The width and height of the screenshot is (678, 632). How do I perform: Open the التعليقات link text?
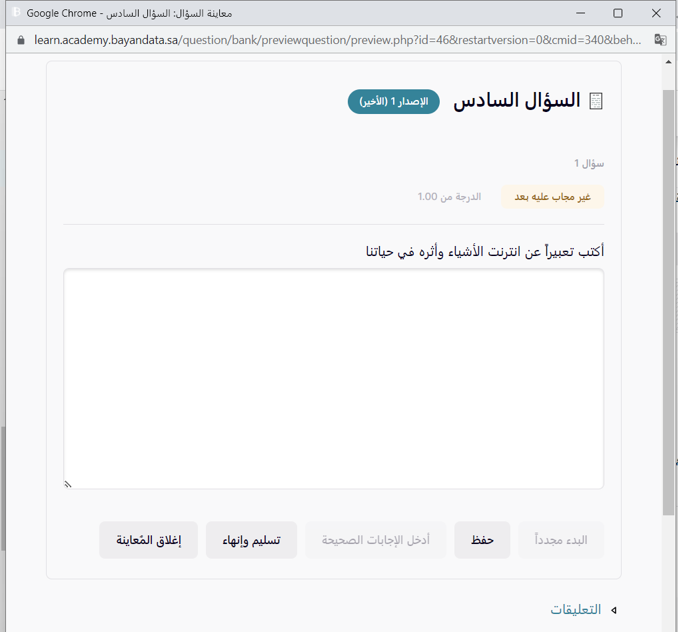pos(576,609)
